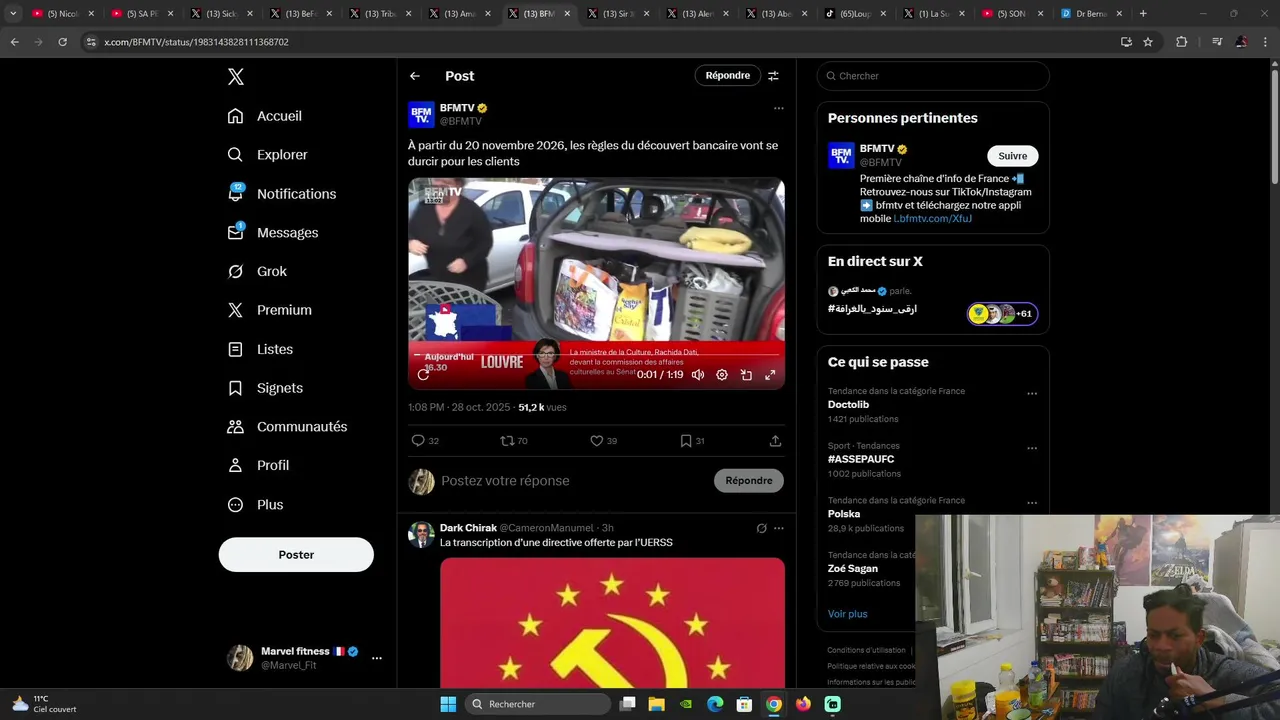Open more options for Doctolib trend
1280x720 pixels.
click(1032, 393)
